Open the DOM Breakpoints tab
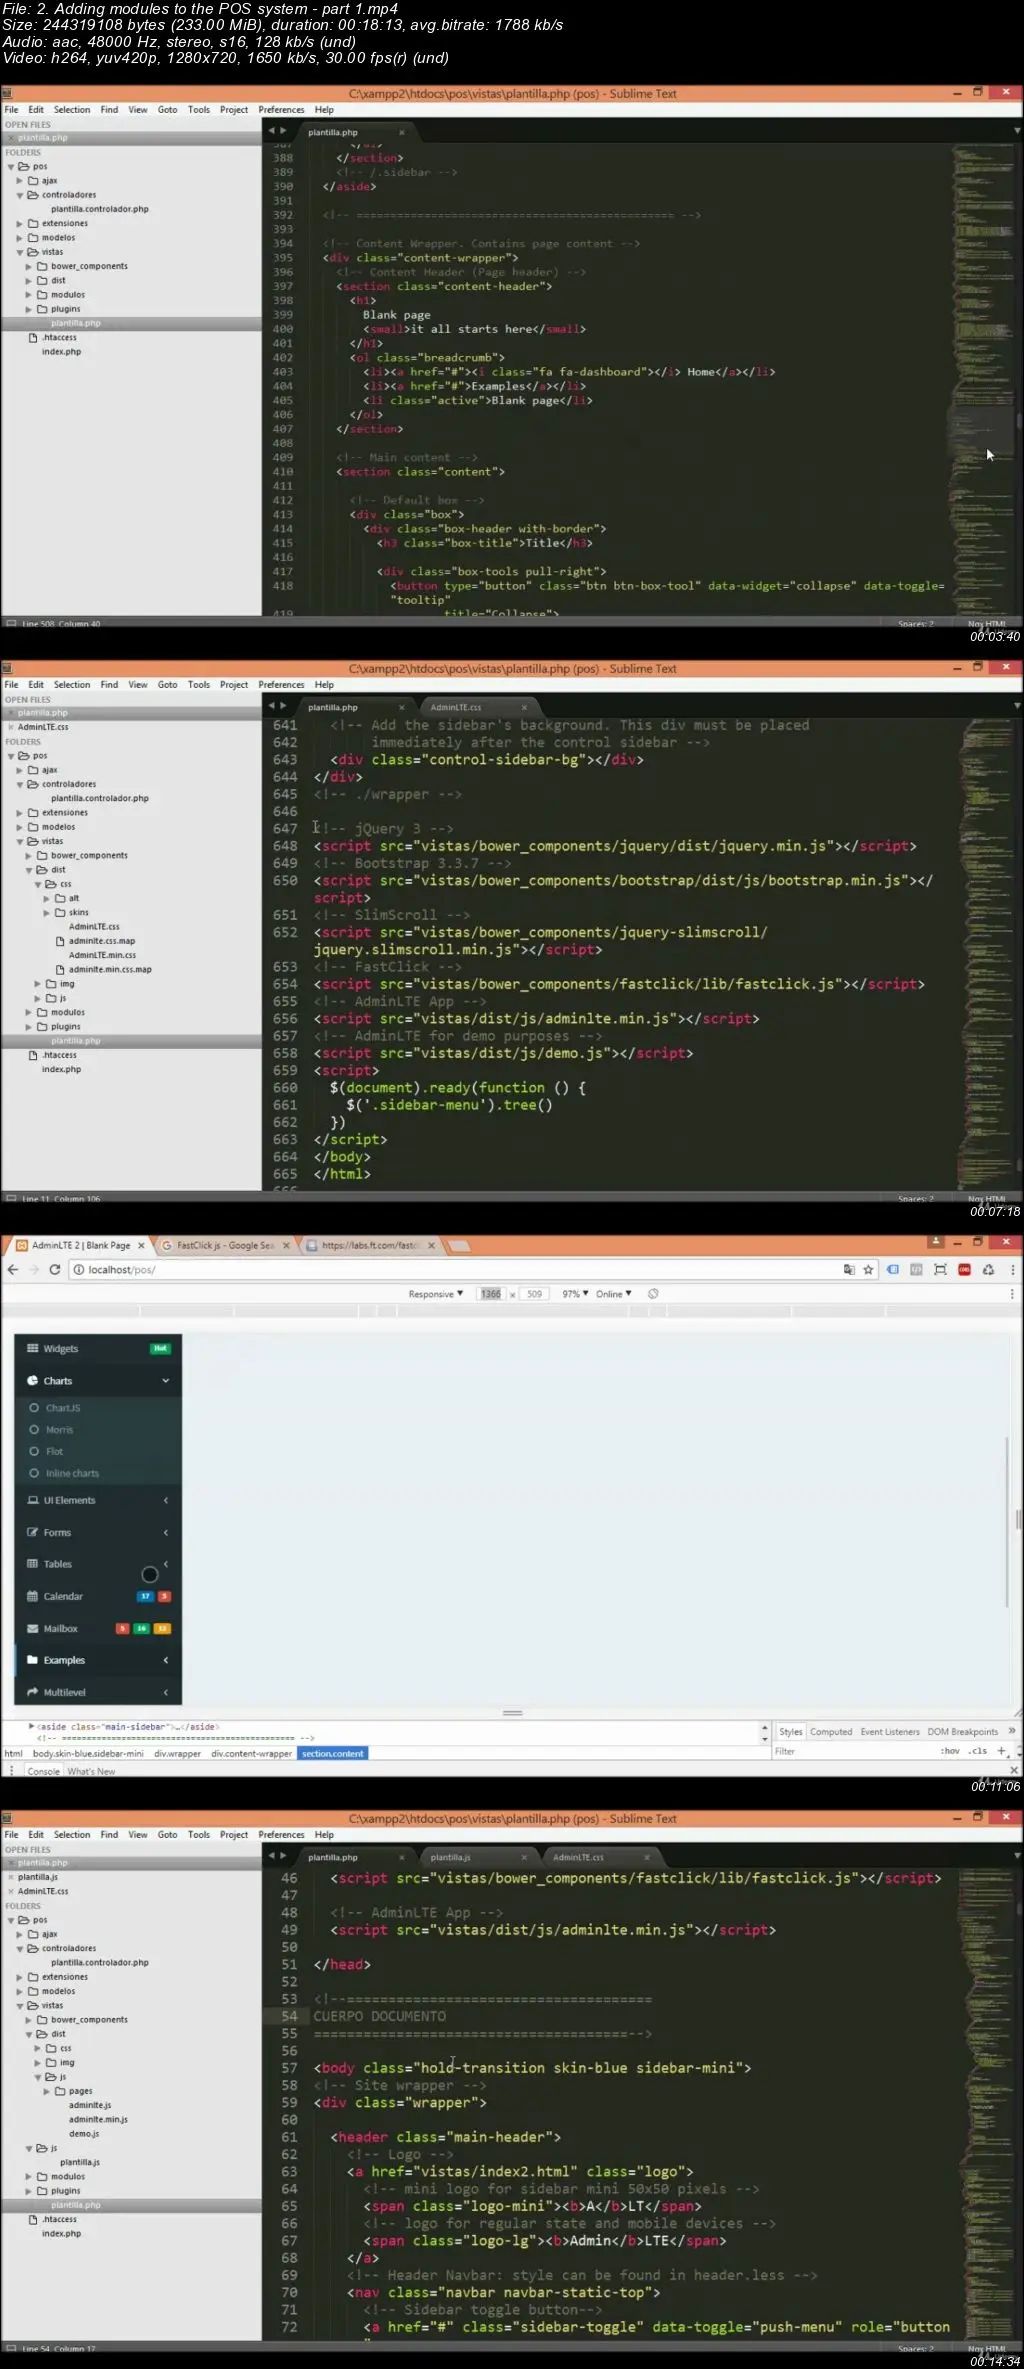 pyautogui.click(x=962, y=1732)
